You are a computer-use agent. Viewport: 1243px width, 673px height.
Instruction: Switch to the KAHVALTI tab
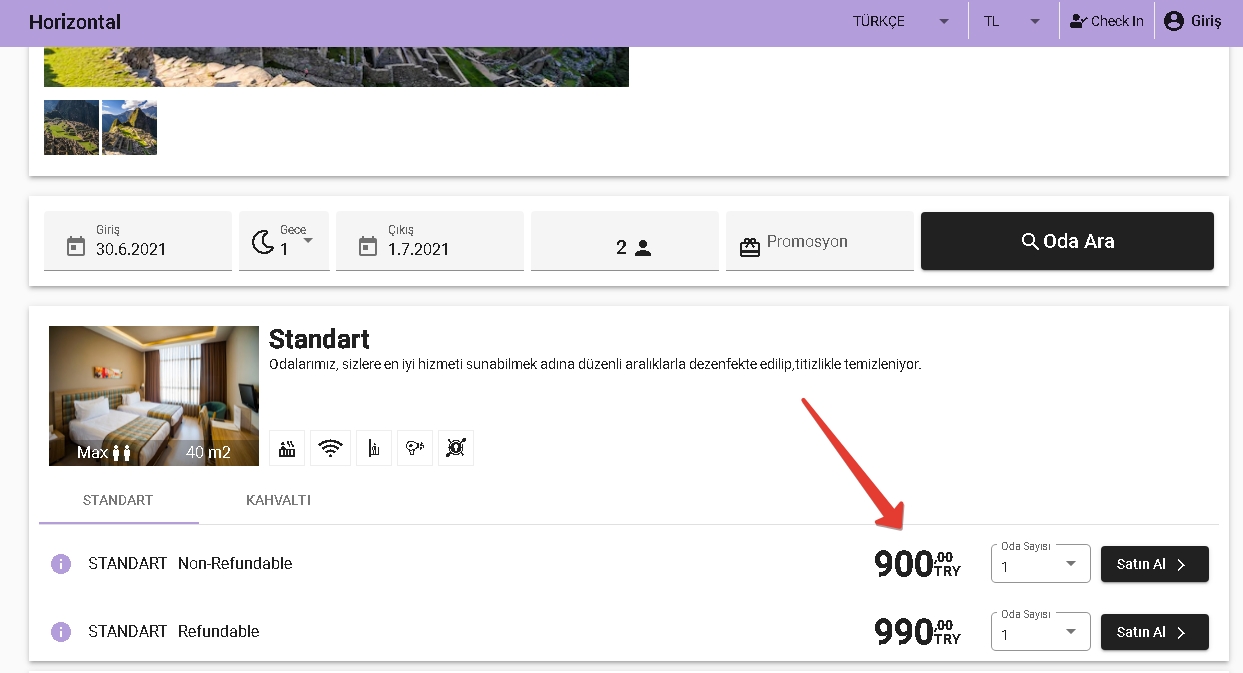[278, 500]
